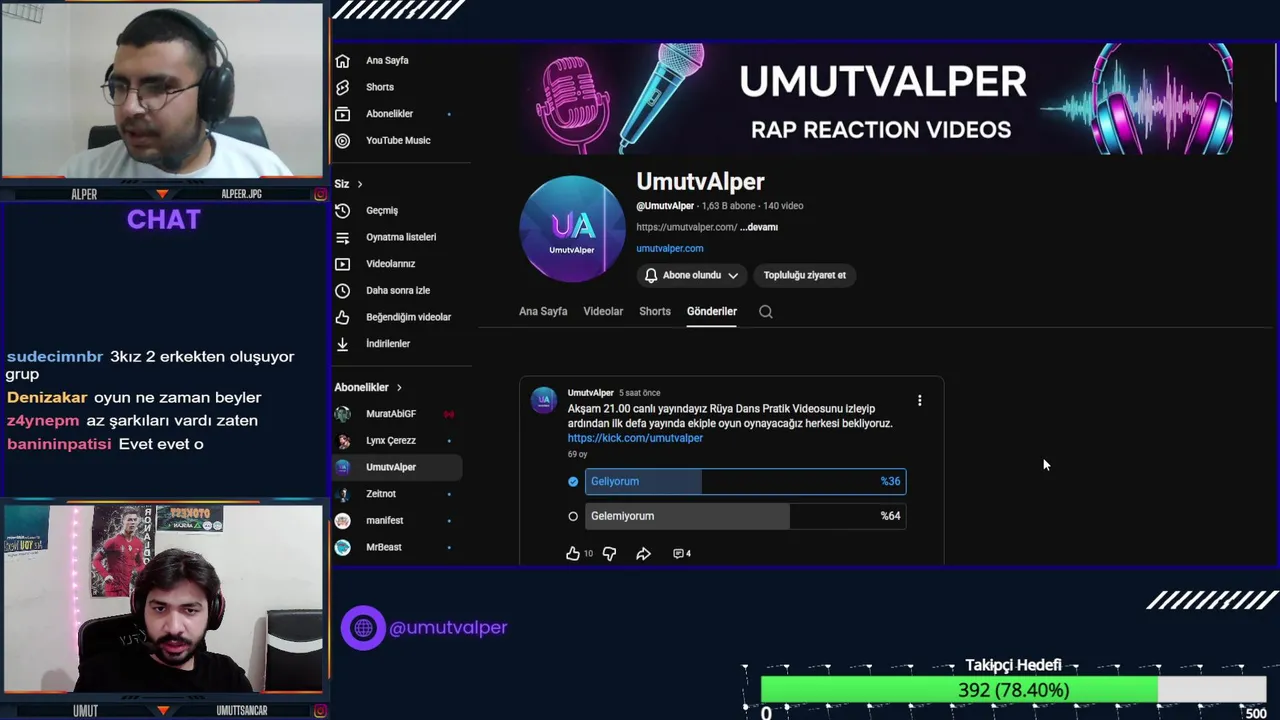Click the globe icon beside @umutvalper
The image size is (1280, 720).
tap(363, 628)
